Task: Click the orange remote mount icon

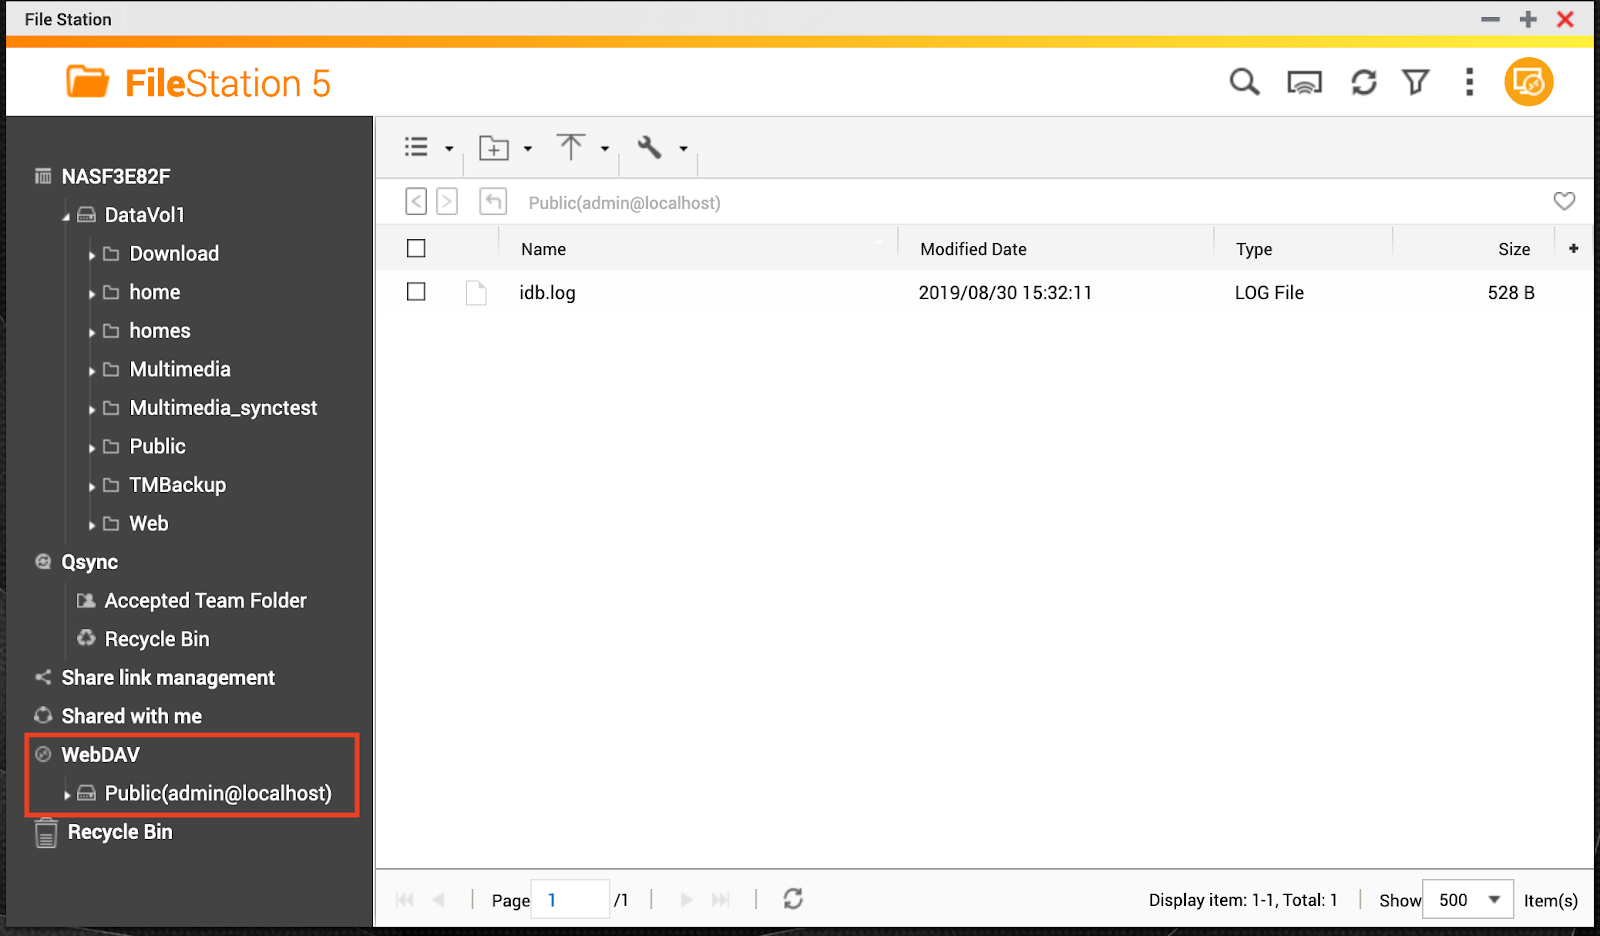Action: tap(1528, 82)
